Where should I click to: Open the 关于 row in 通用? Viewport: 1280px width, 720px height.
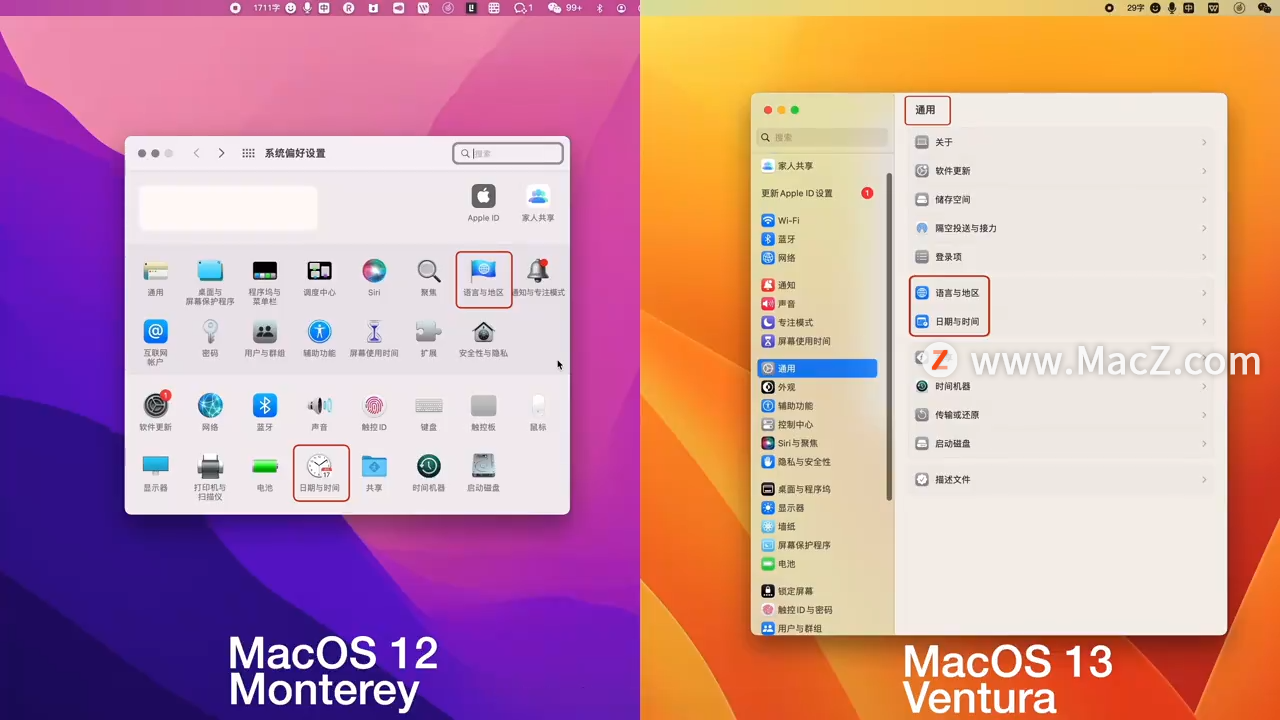[1061, 142]
